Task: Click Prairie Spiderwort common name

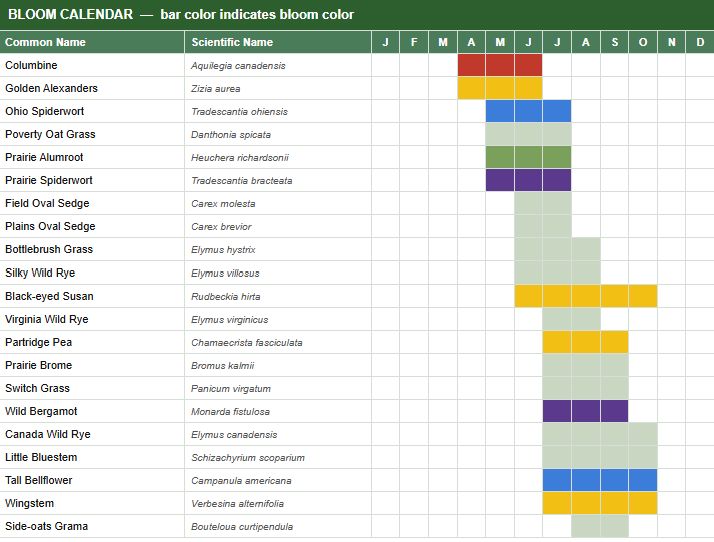Action: pos(49,180)
